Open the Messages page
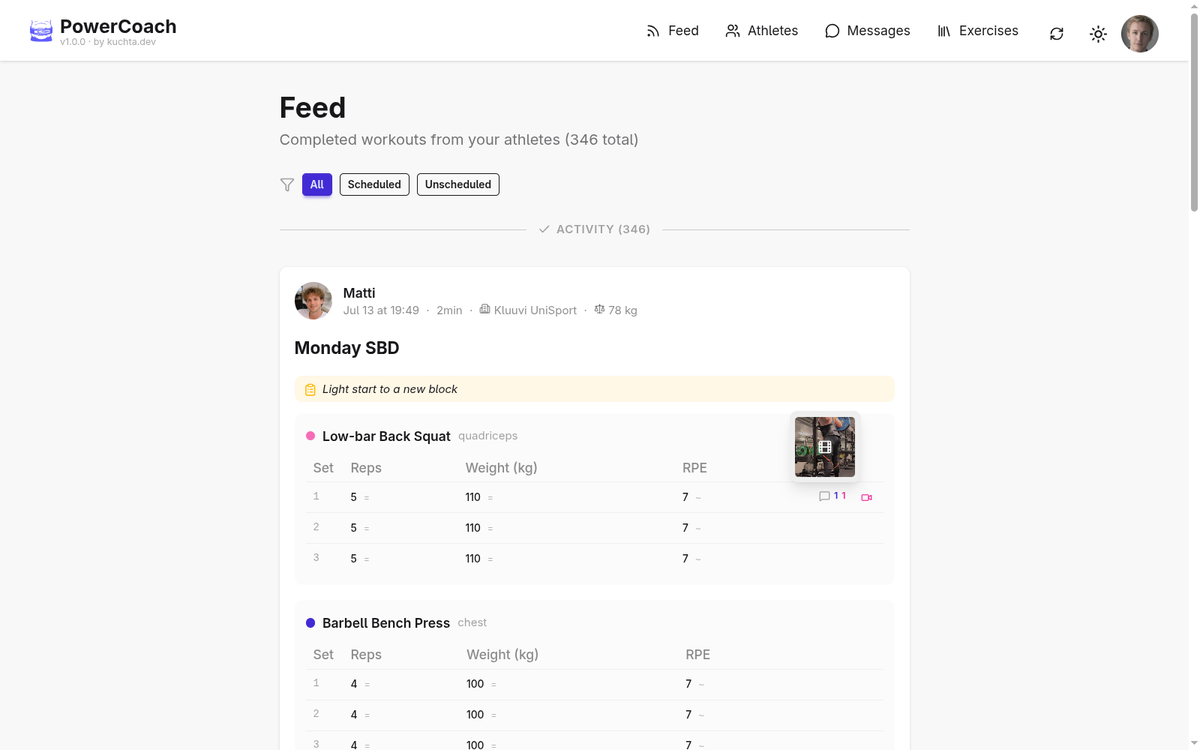 867,31
